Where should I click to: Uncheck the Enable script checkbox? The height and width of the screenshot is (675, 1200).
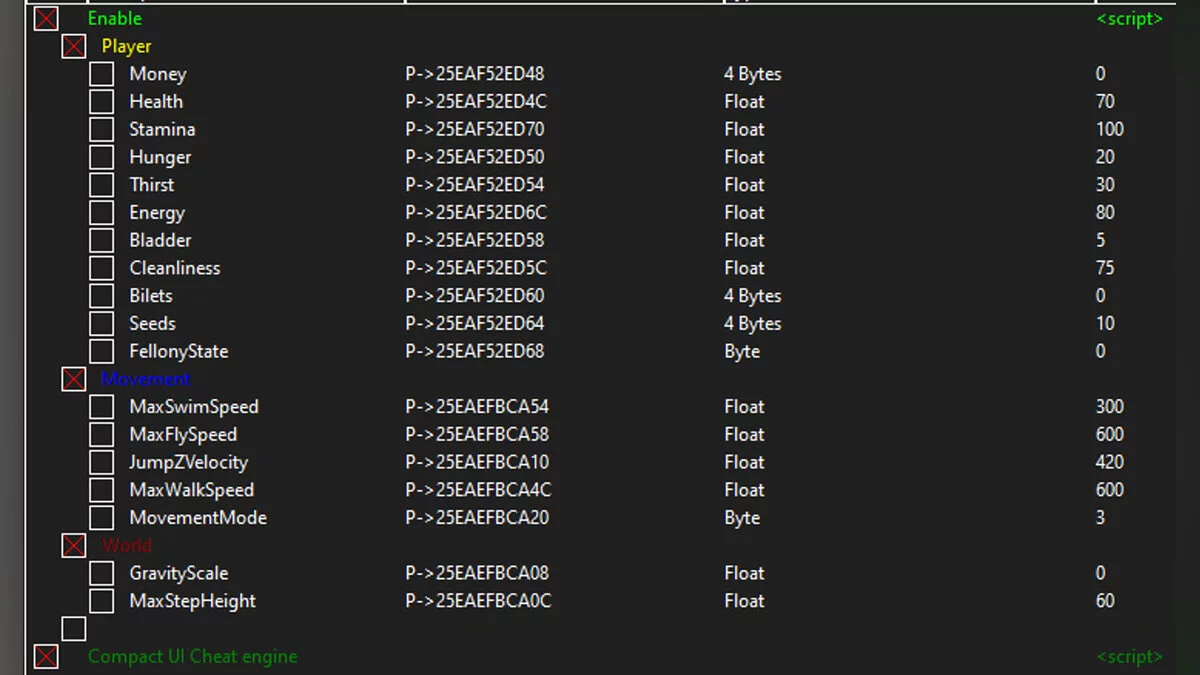click(x=46, y=19)
